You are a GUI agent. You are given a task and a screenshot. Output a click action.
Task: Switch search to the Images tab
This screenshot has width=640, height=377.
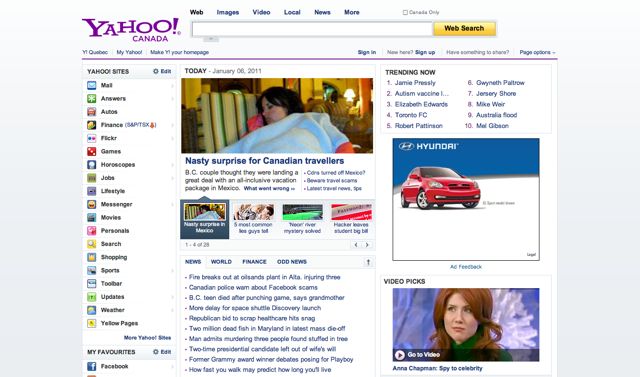[228, 12]
